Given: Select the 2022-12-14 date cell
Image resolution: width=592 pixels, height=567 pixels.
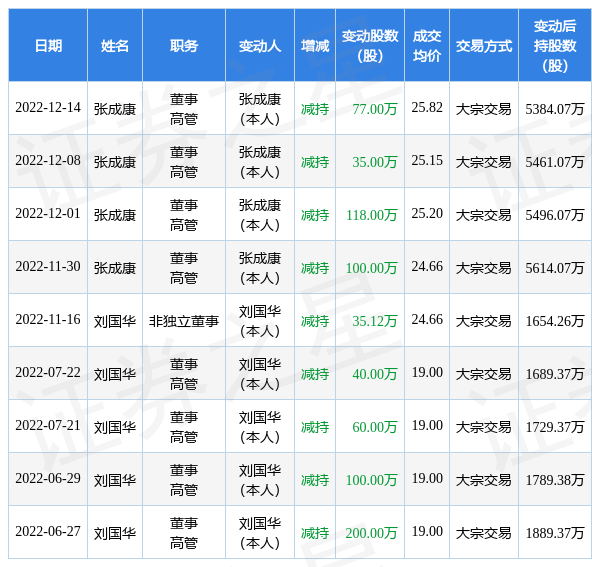Looking at the screenshot, I should click(x=48, y=108).
